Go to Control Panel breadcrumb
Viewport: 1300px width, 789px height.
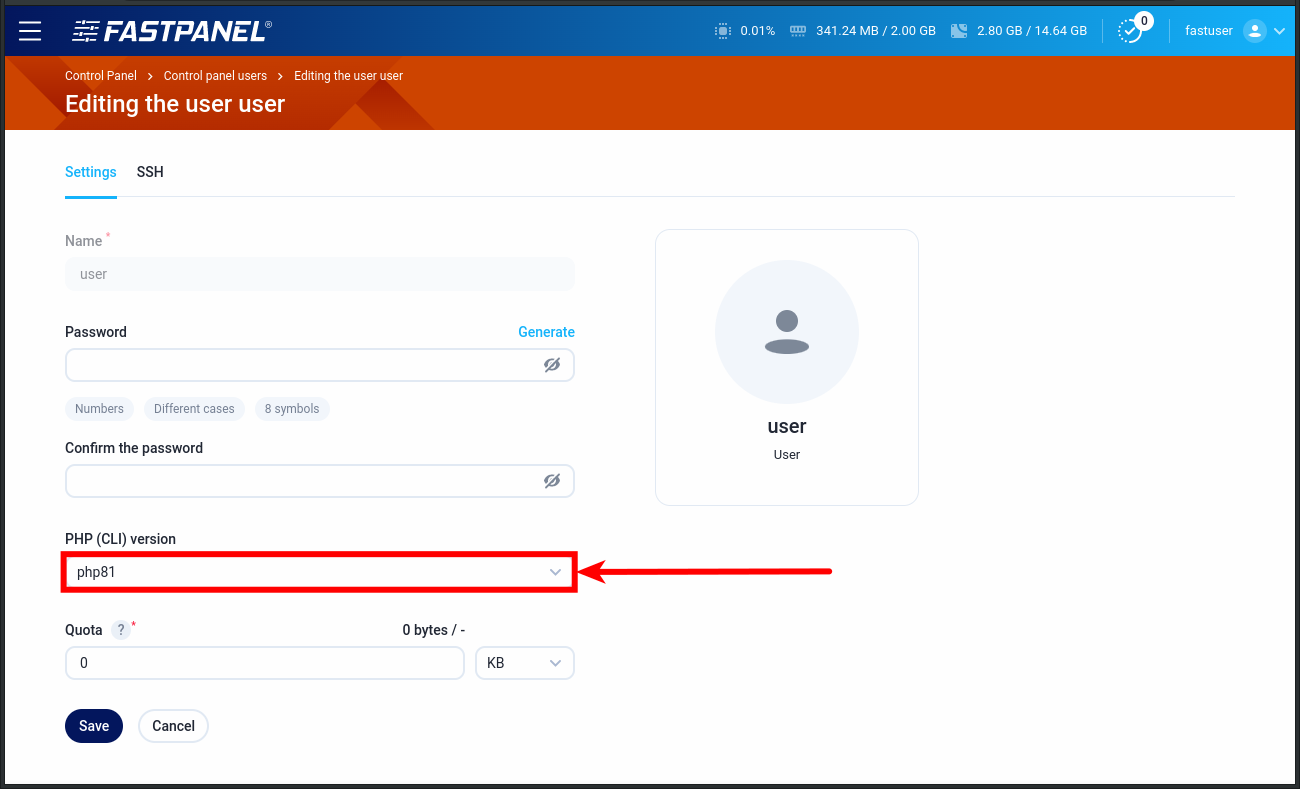pos(101,76)
